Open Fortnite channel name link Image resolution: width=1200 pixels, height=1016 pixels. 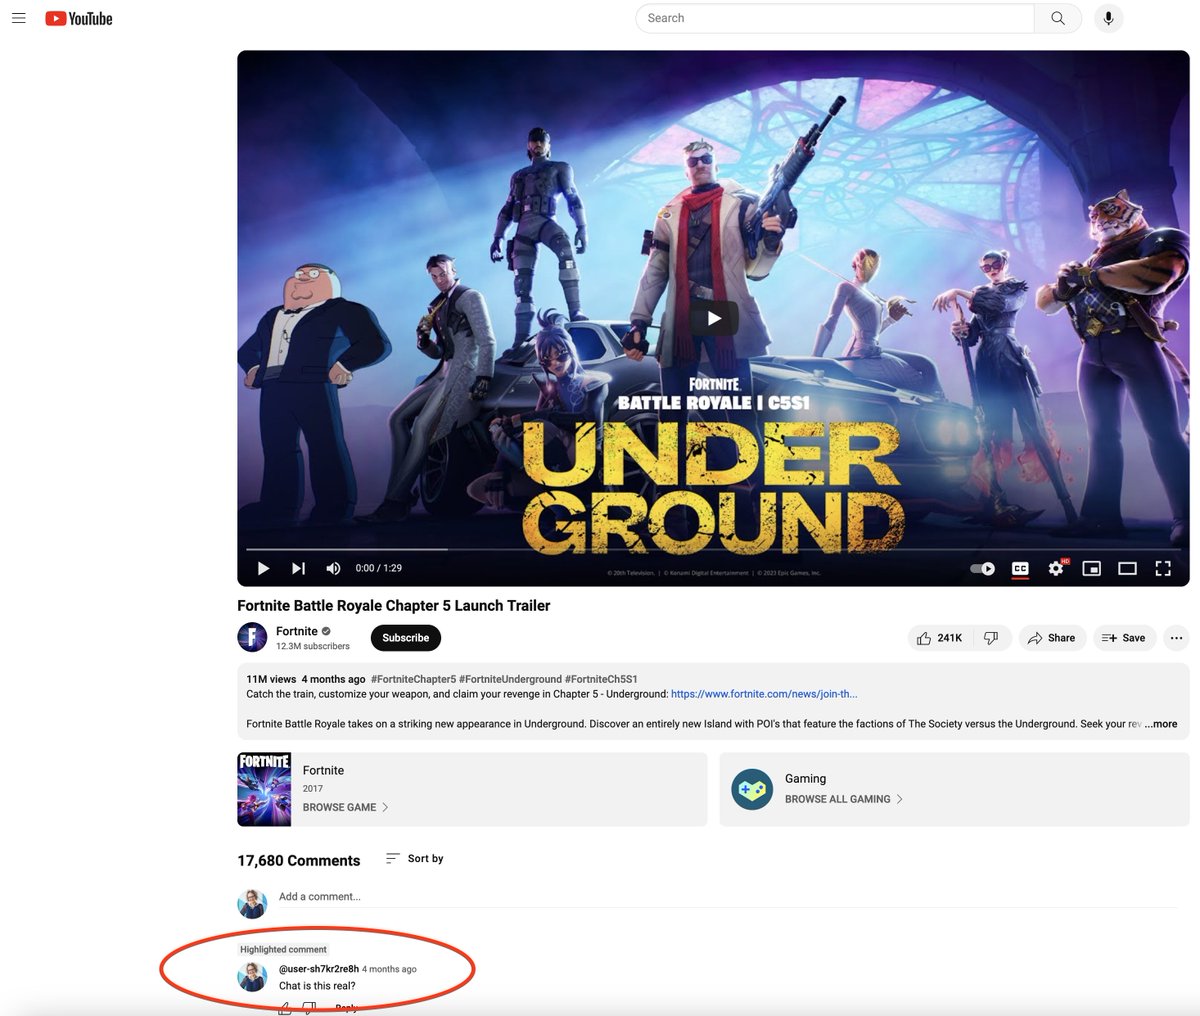(x=297, y=631)
